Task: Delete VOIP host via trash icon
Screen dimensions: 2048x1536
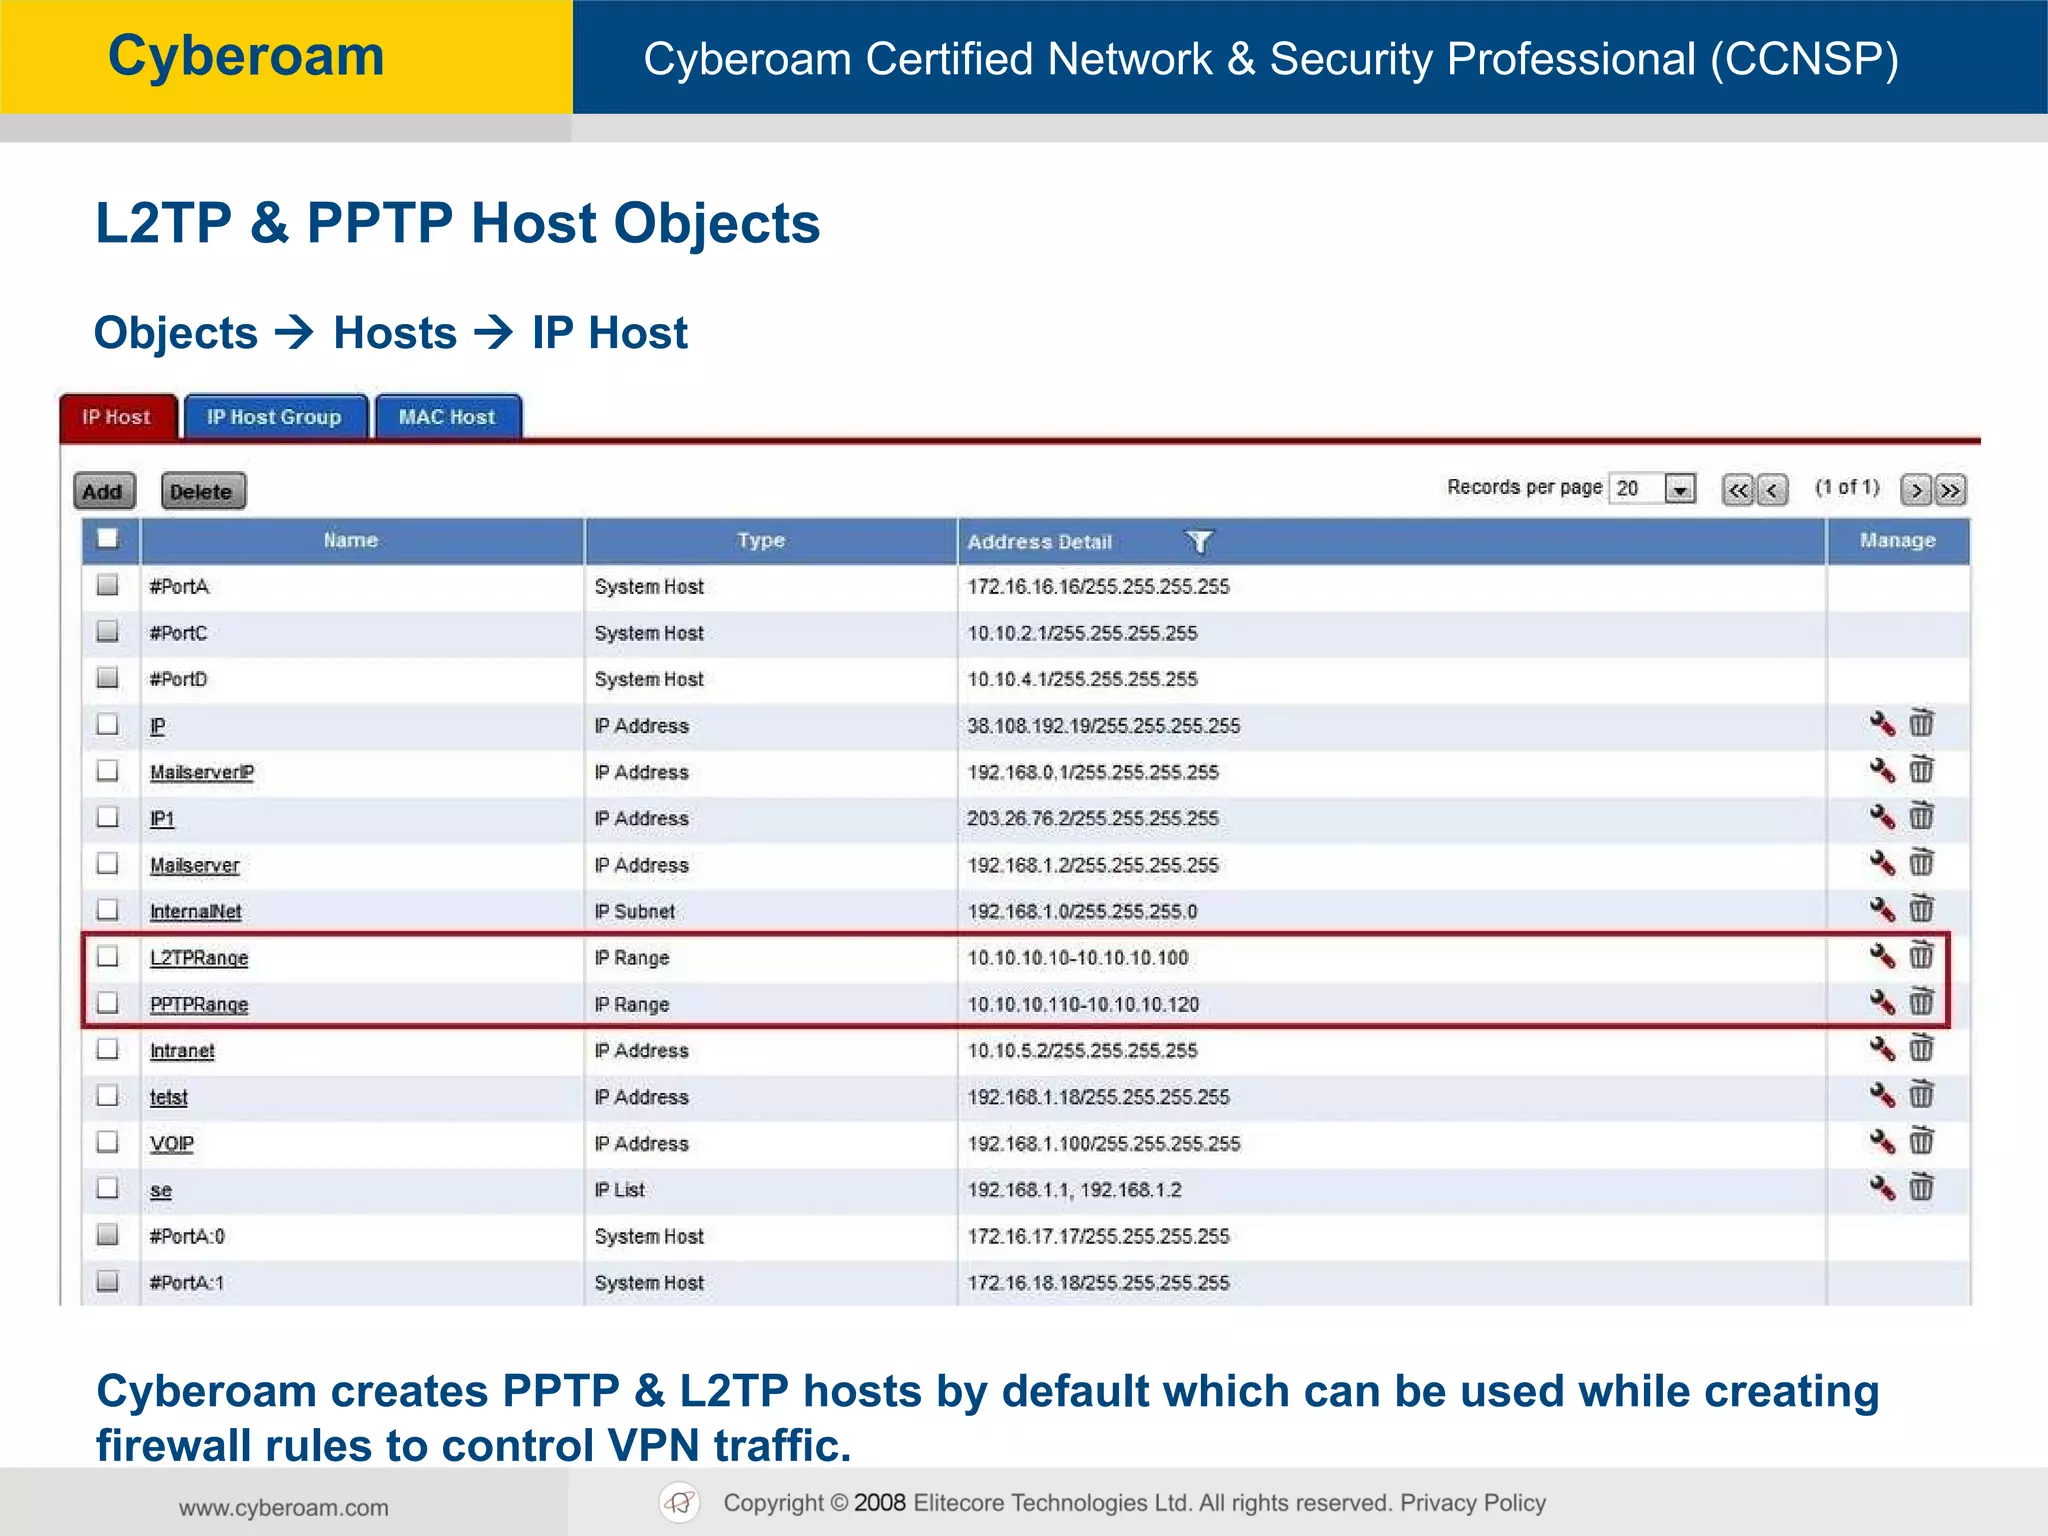Action: click(1921, 1140)
